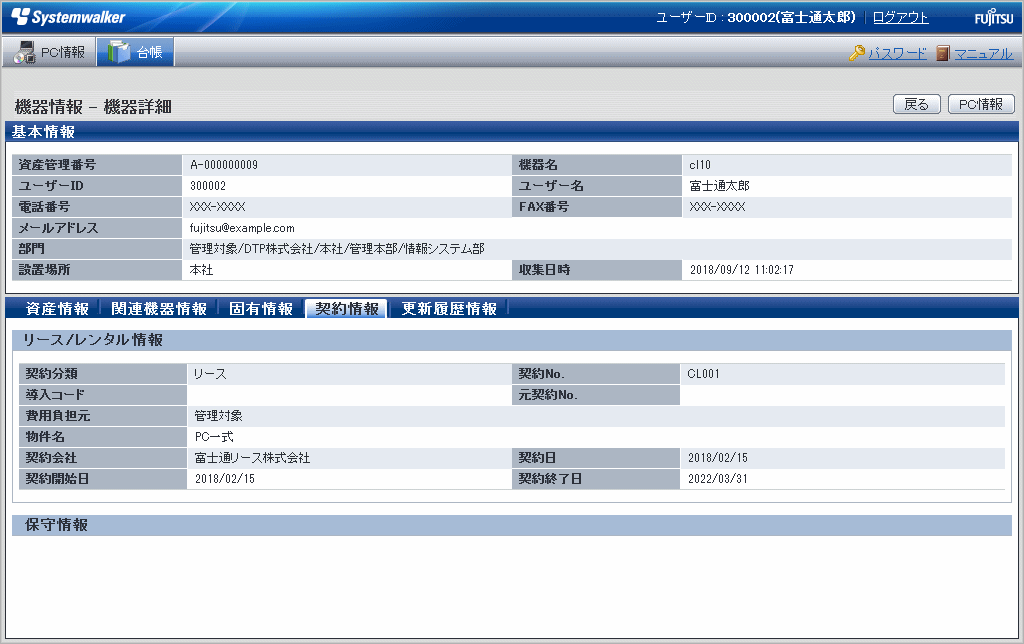The width and height of the screenshot is (1024, 644).
Task: Click the Systemwalker logo icon
Action: pos(20,18)
